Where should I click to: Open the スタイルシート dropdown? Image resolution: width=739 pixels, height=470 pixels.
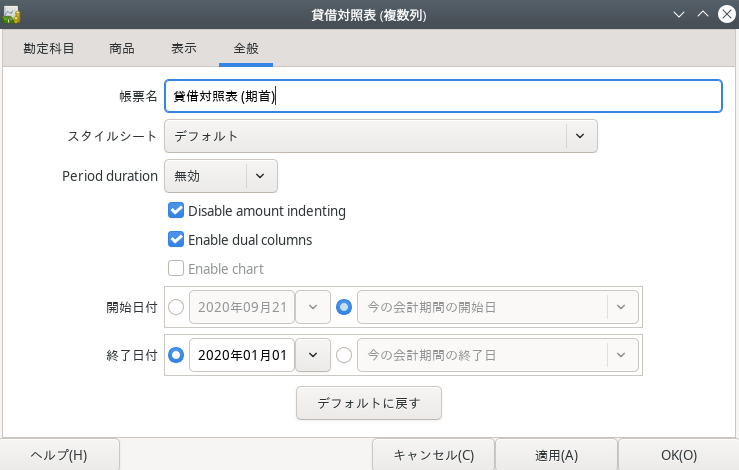pos(381,136)
